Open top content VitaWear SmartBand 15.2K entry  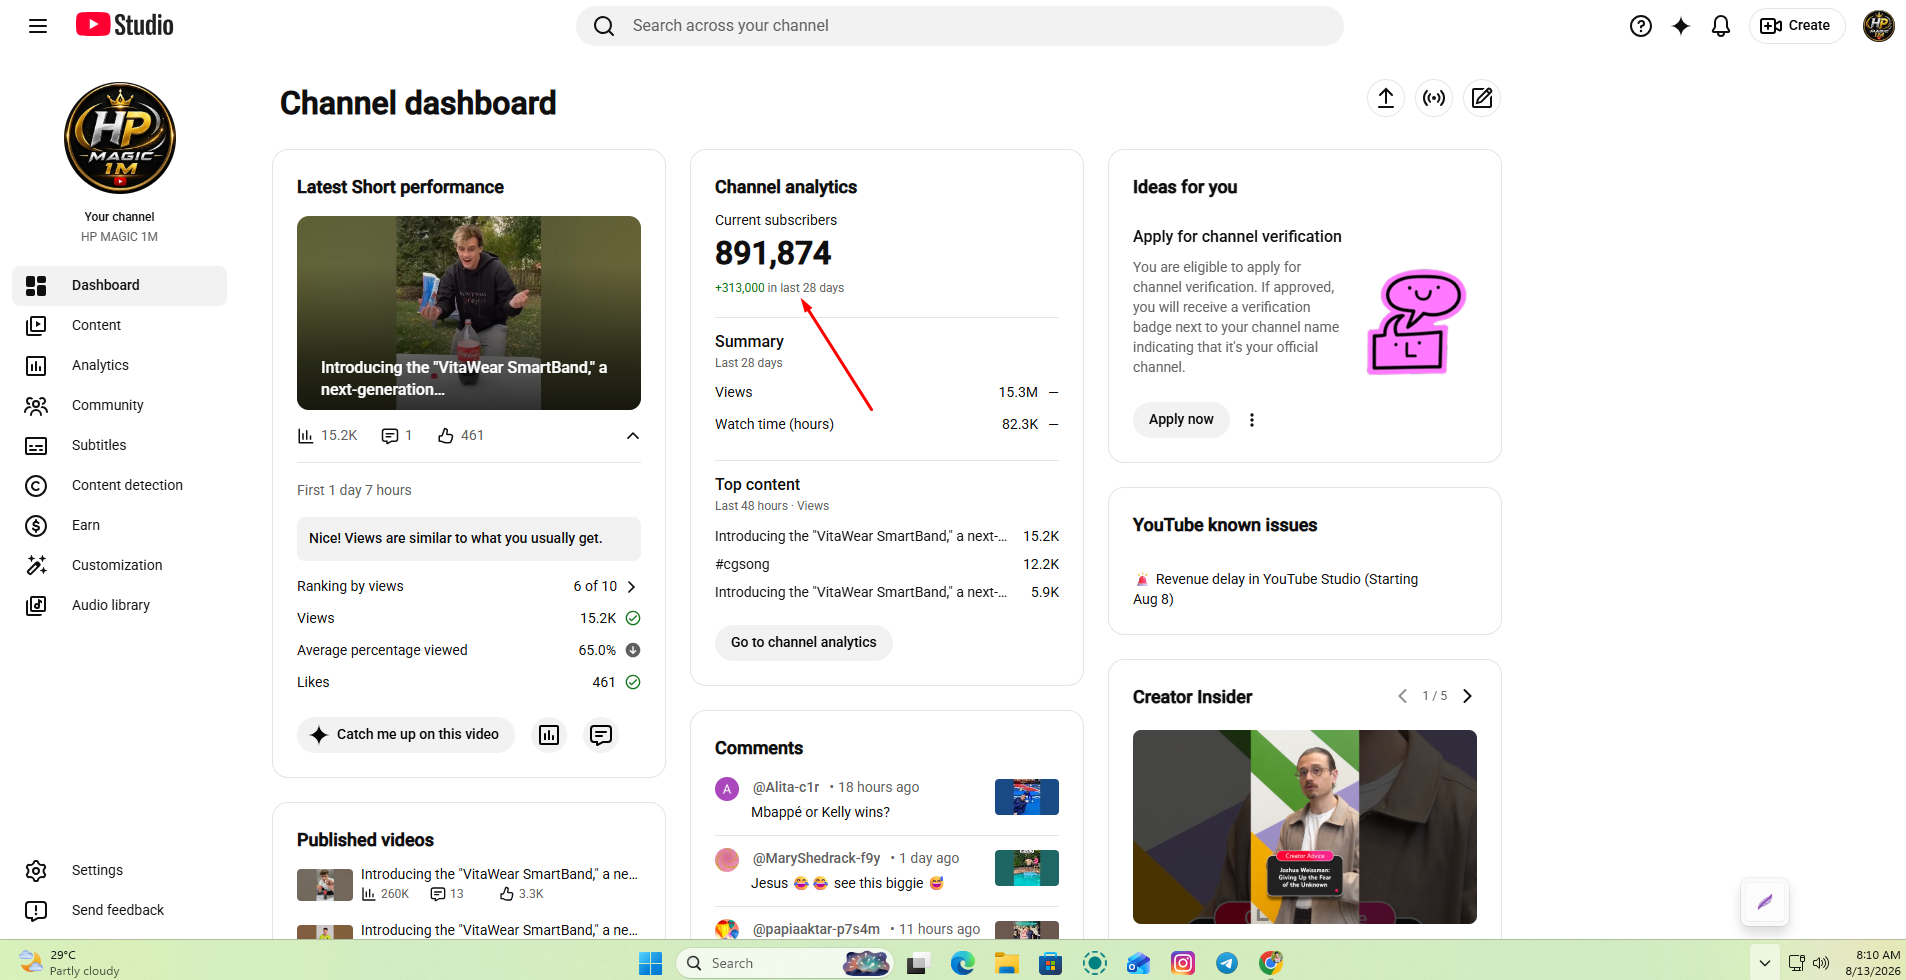point(861,537)
